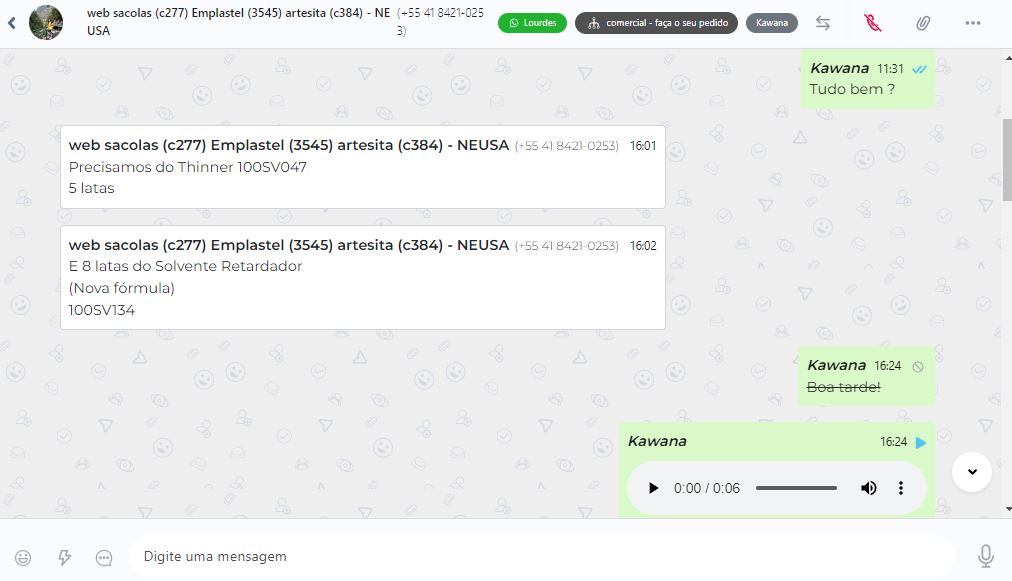
Task: Click the speech bubble icon in the message bar
Action: [104, 558]
